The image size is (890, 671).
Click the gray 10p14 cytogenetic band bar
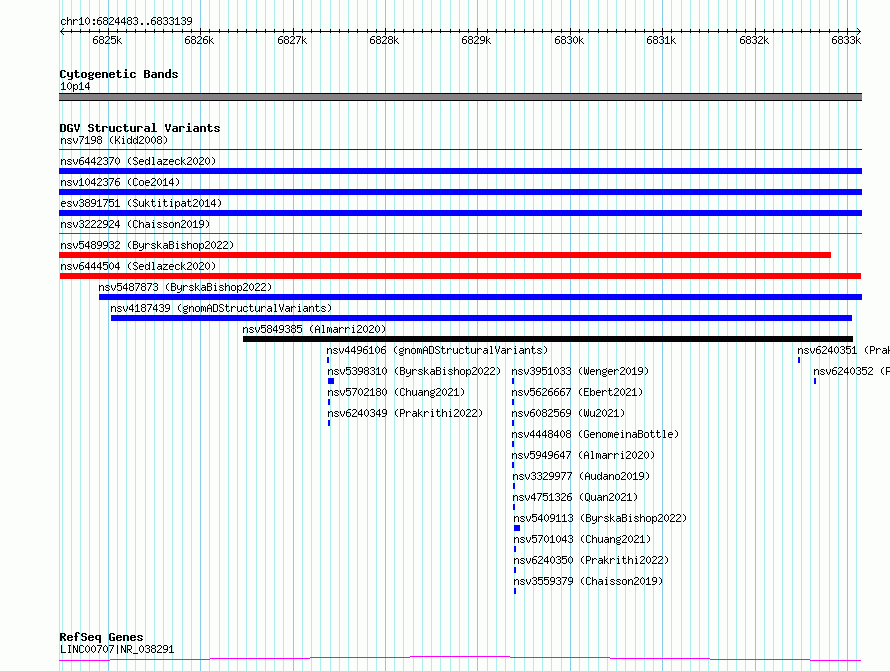(460, 97)
